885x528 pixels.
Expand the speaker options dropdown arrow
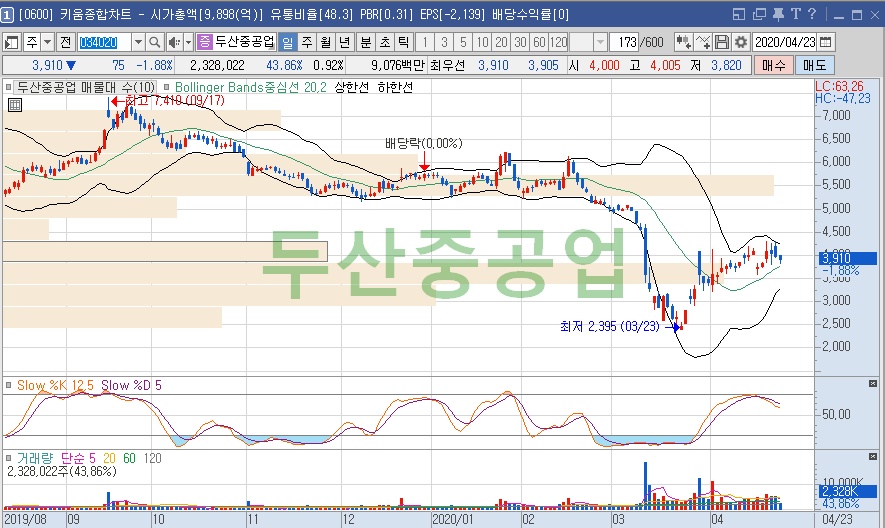[189, 42]
